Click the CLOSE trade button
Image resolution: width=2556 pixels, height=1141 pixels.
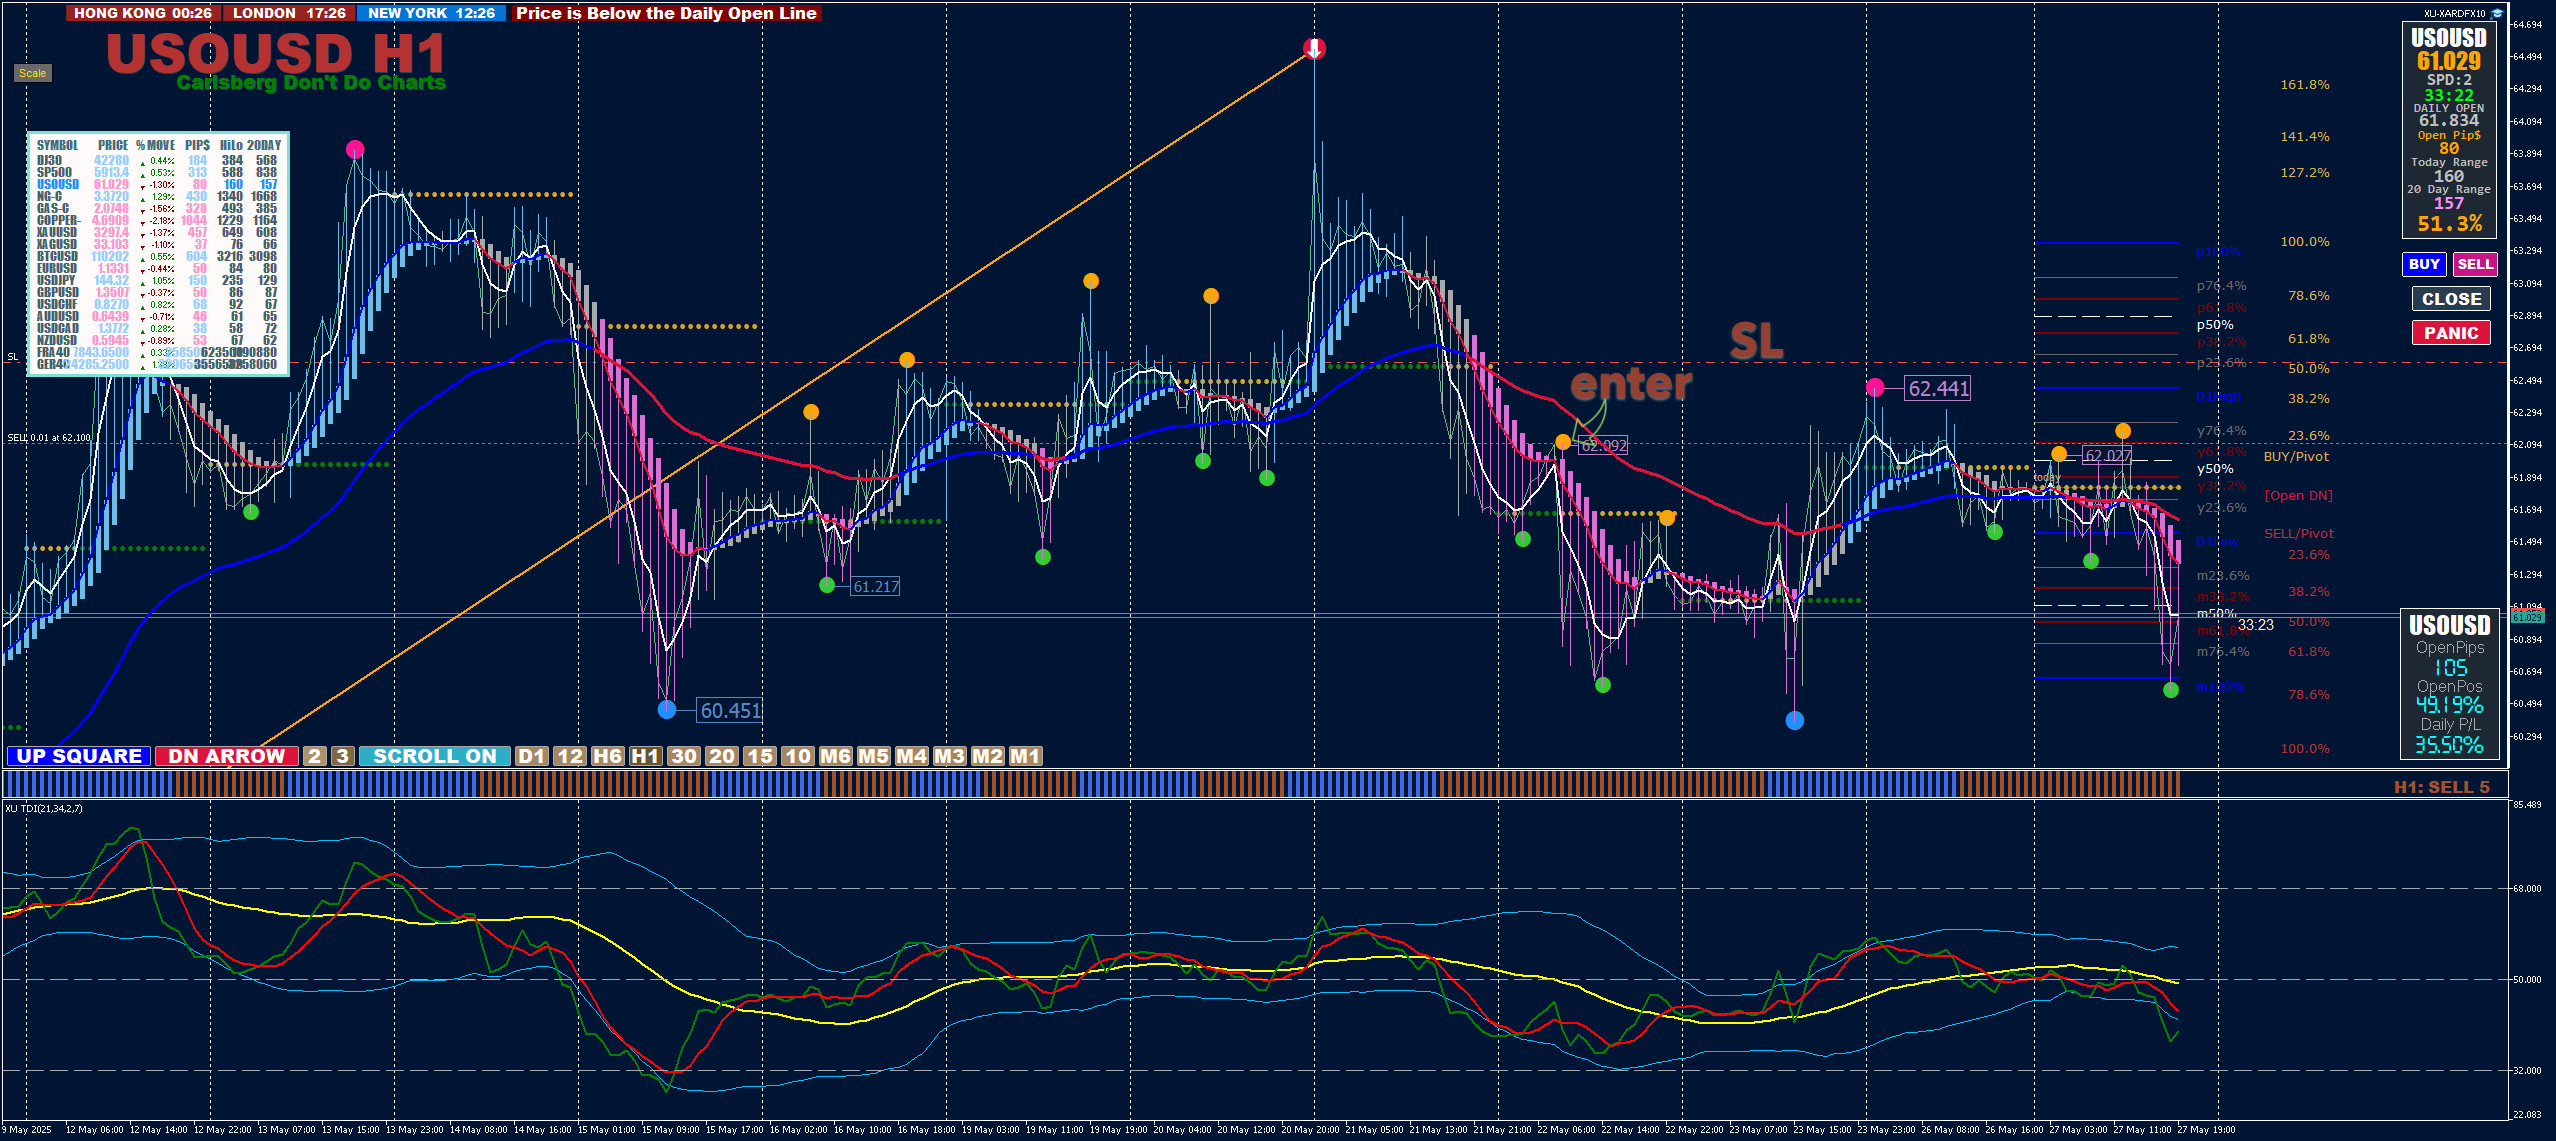2451,299
